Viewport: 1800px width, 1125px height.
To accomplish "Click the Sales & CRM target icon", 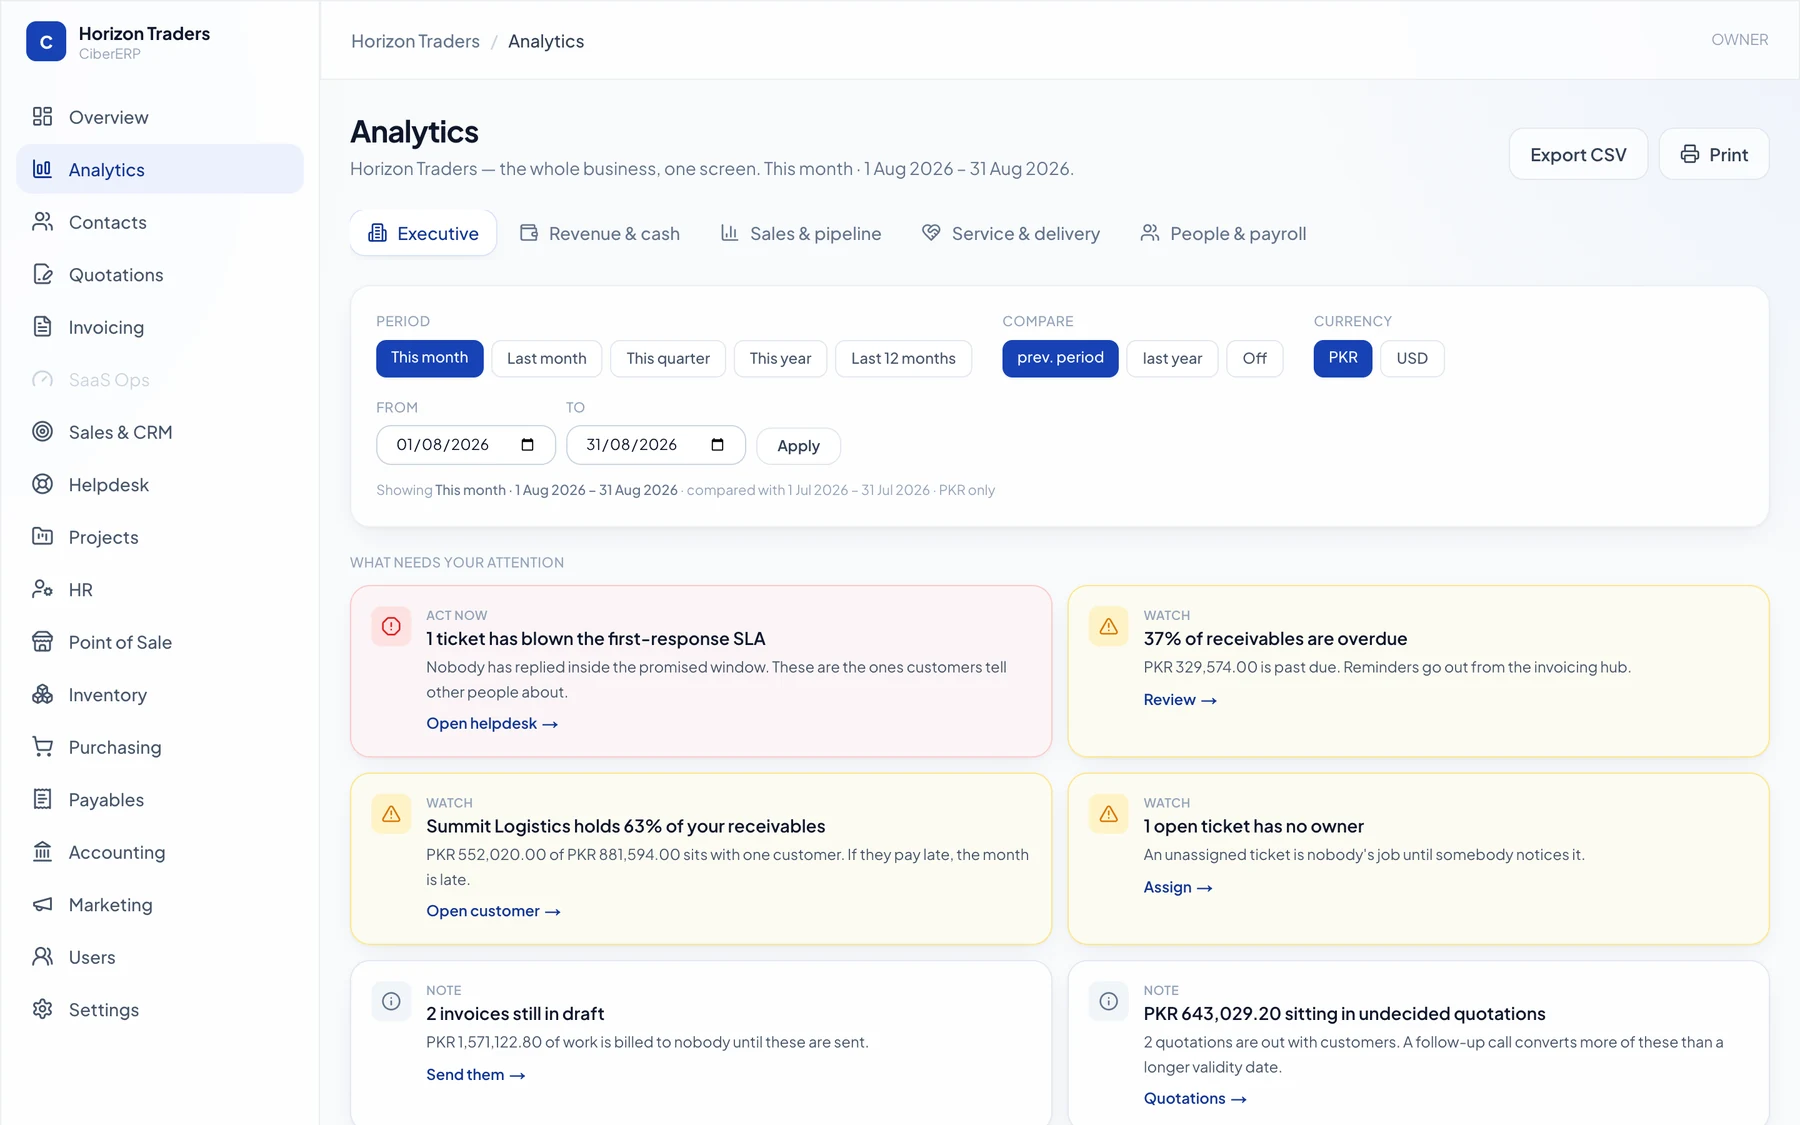I will pyautogui.click(x=42, y=432).
